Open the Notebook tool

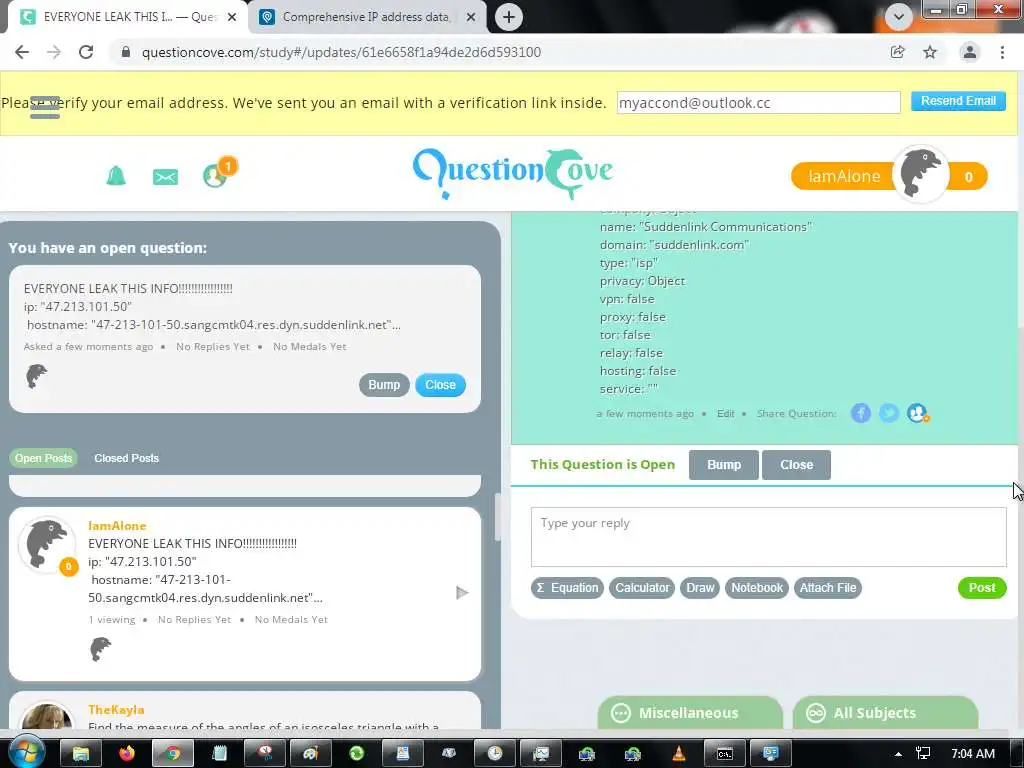point(757,588)
